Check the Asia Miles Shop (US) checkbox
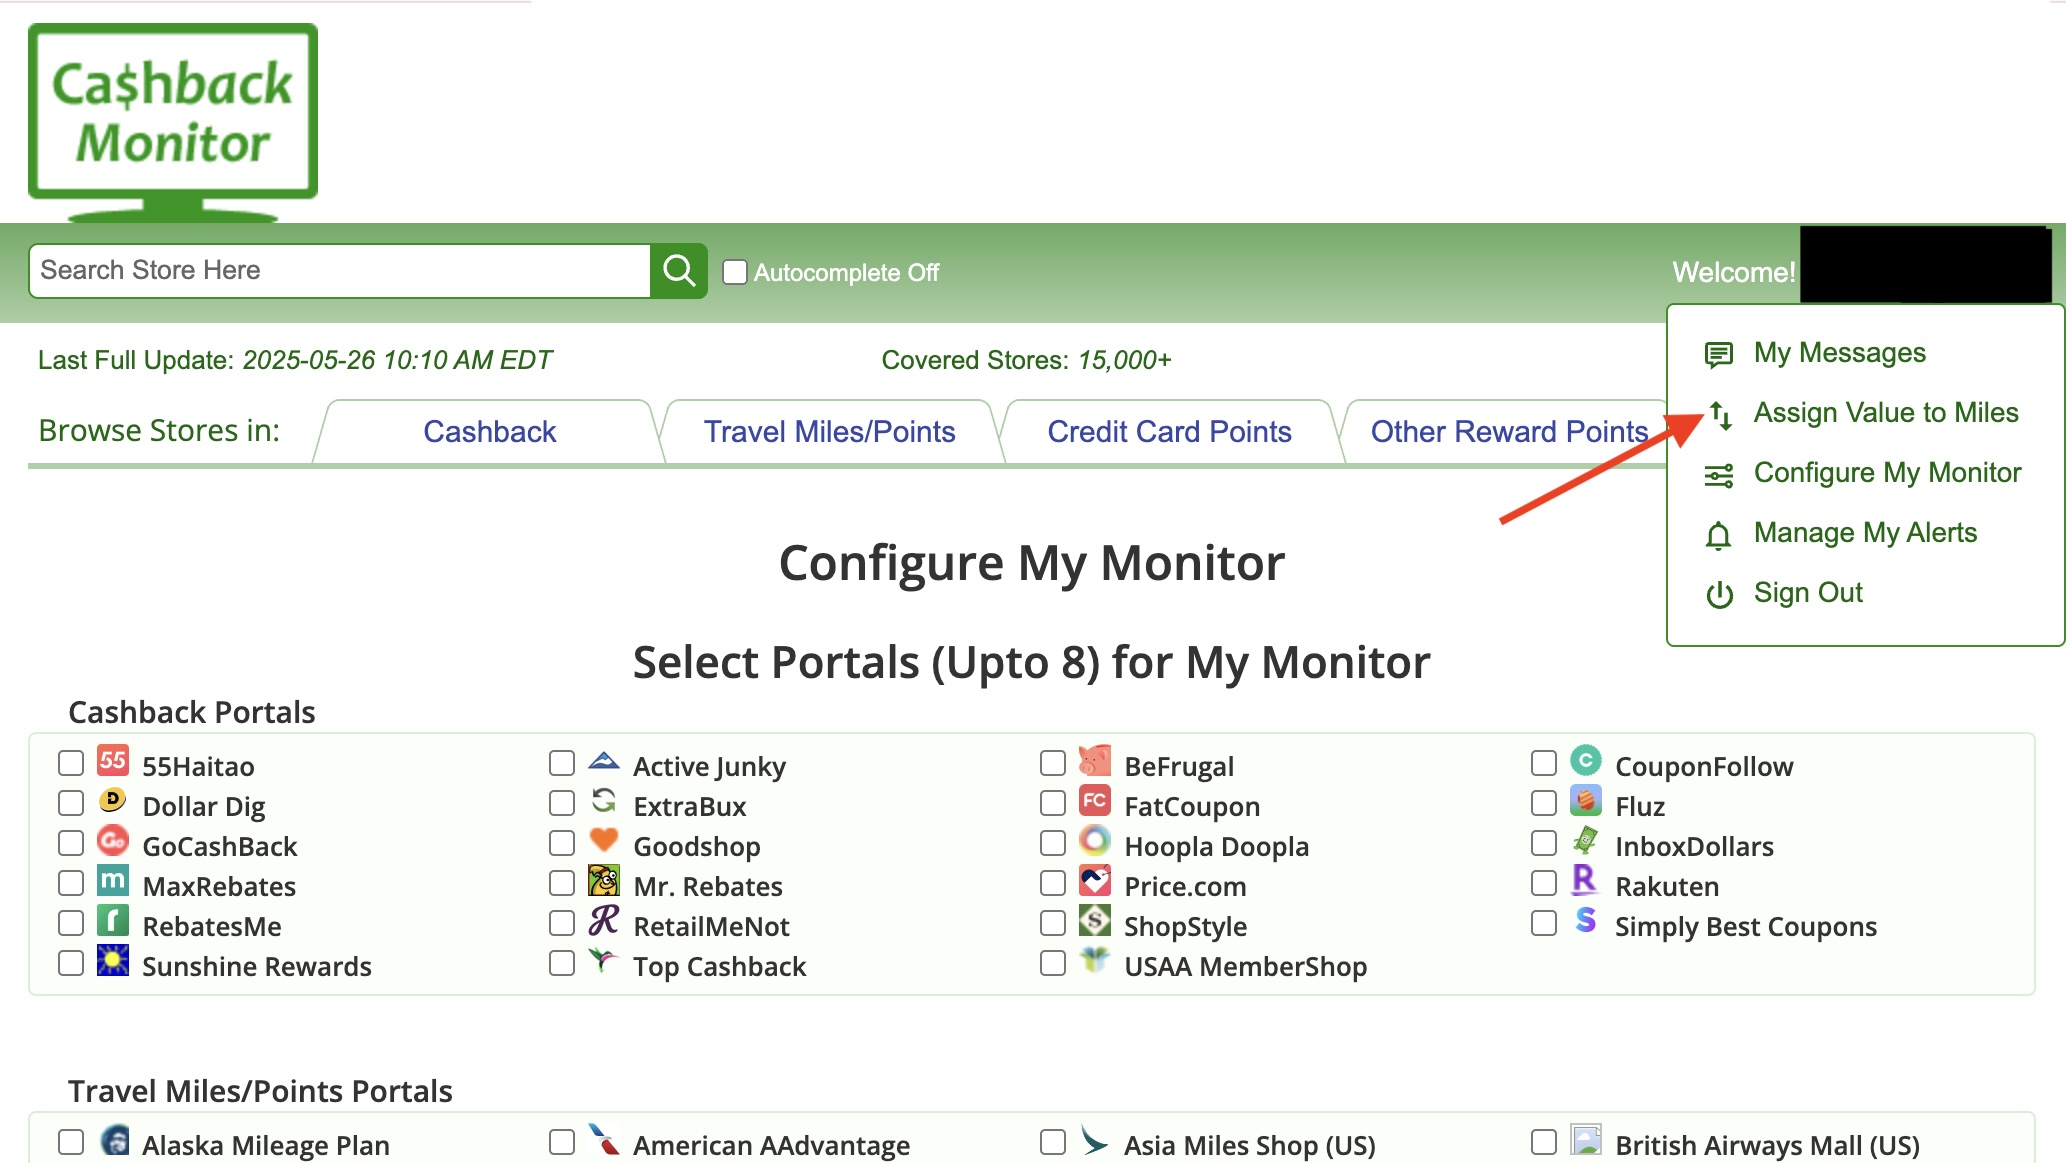This screenshot has height=1163, width=2066. click(x=1053, y=1143)
